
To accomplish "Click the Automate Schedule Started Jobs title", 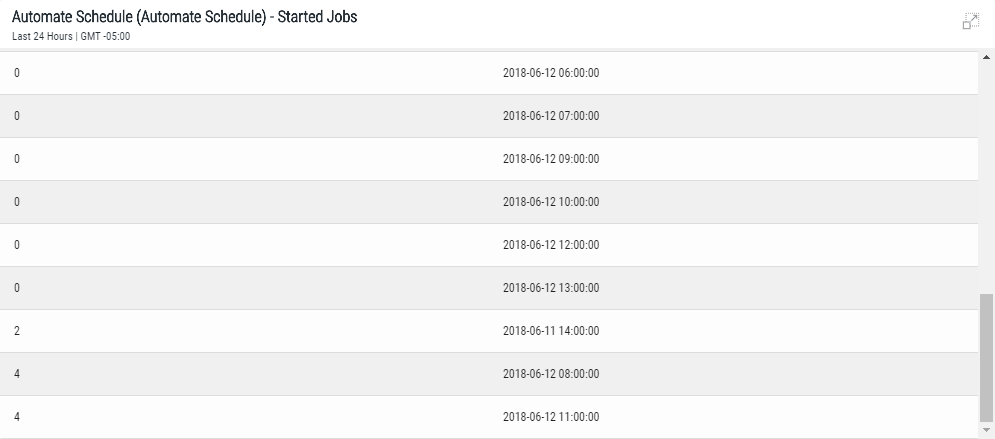I will point(184,17).
